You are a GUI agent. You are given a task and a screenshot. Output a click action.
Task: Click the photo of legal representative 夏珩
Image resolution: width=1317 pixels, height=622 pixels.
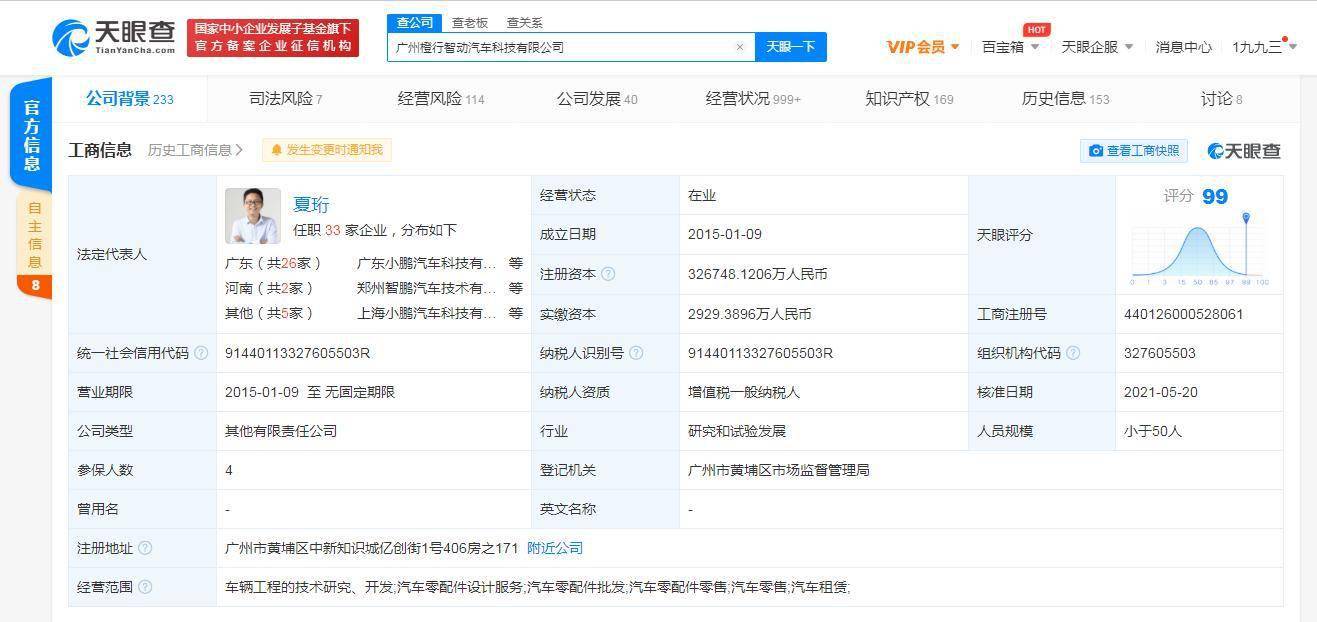pos(253,216)
